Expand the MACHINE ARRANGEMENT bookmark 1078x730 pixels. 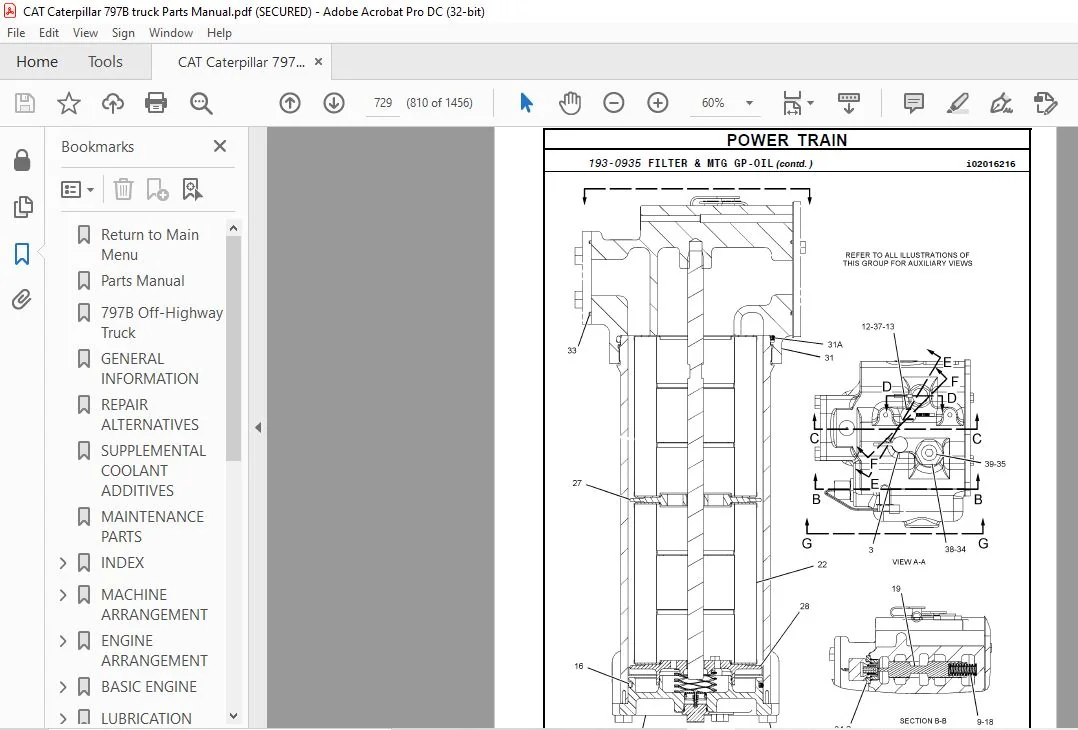(63, 595)
